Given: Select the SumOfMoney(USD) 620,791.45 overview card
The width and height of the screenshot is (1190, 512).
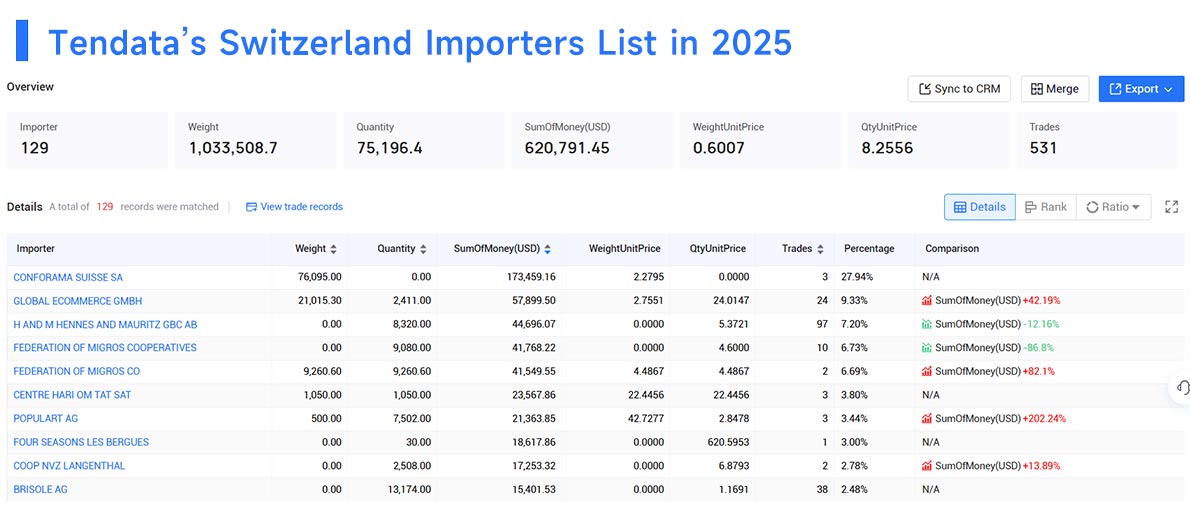Looking at the screenshot, I should click(x=593, y=140).
